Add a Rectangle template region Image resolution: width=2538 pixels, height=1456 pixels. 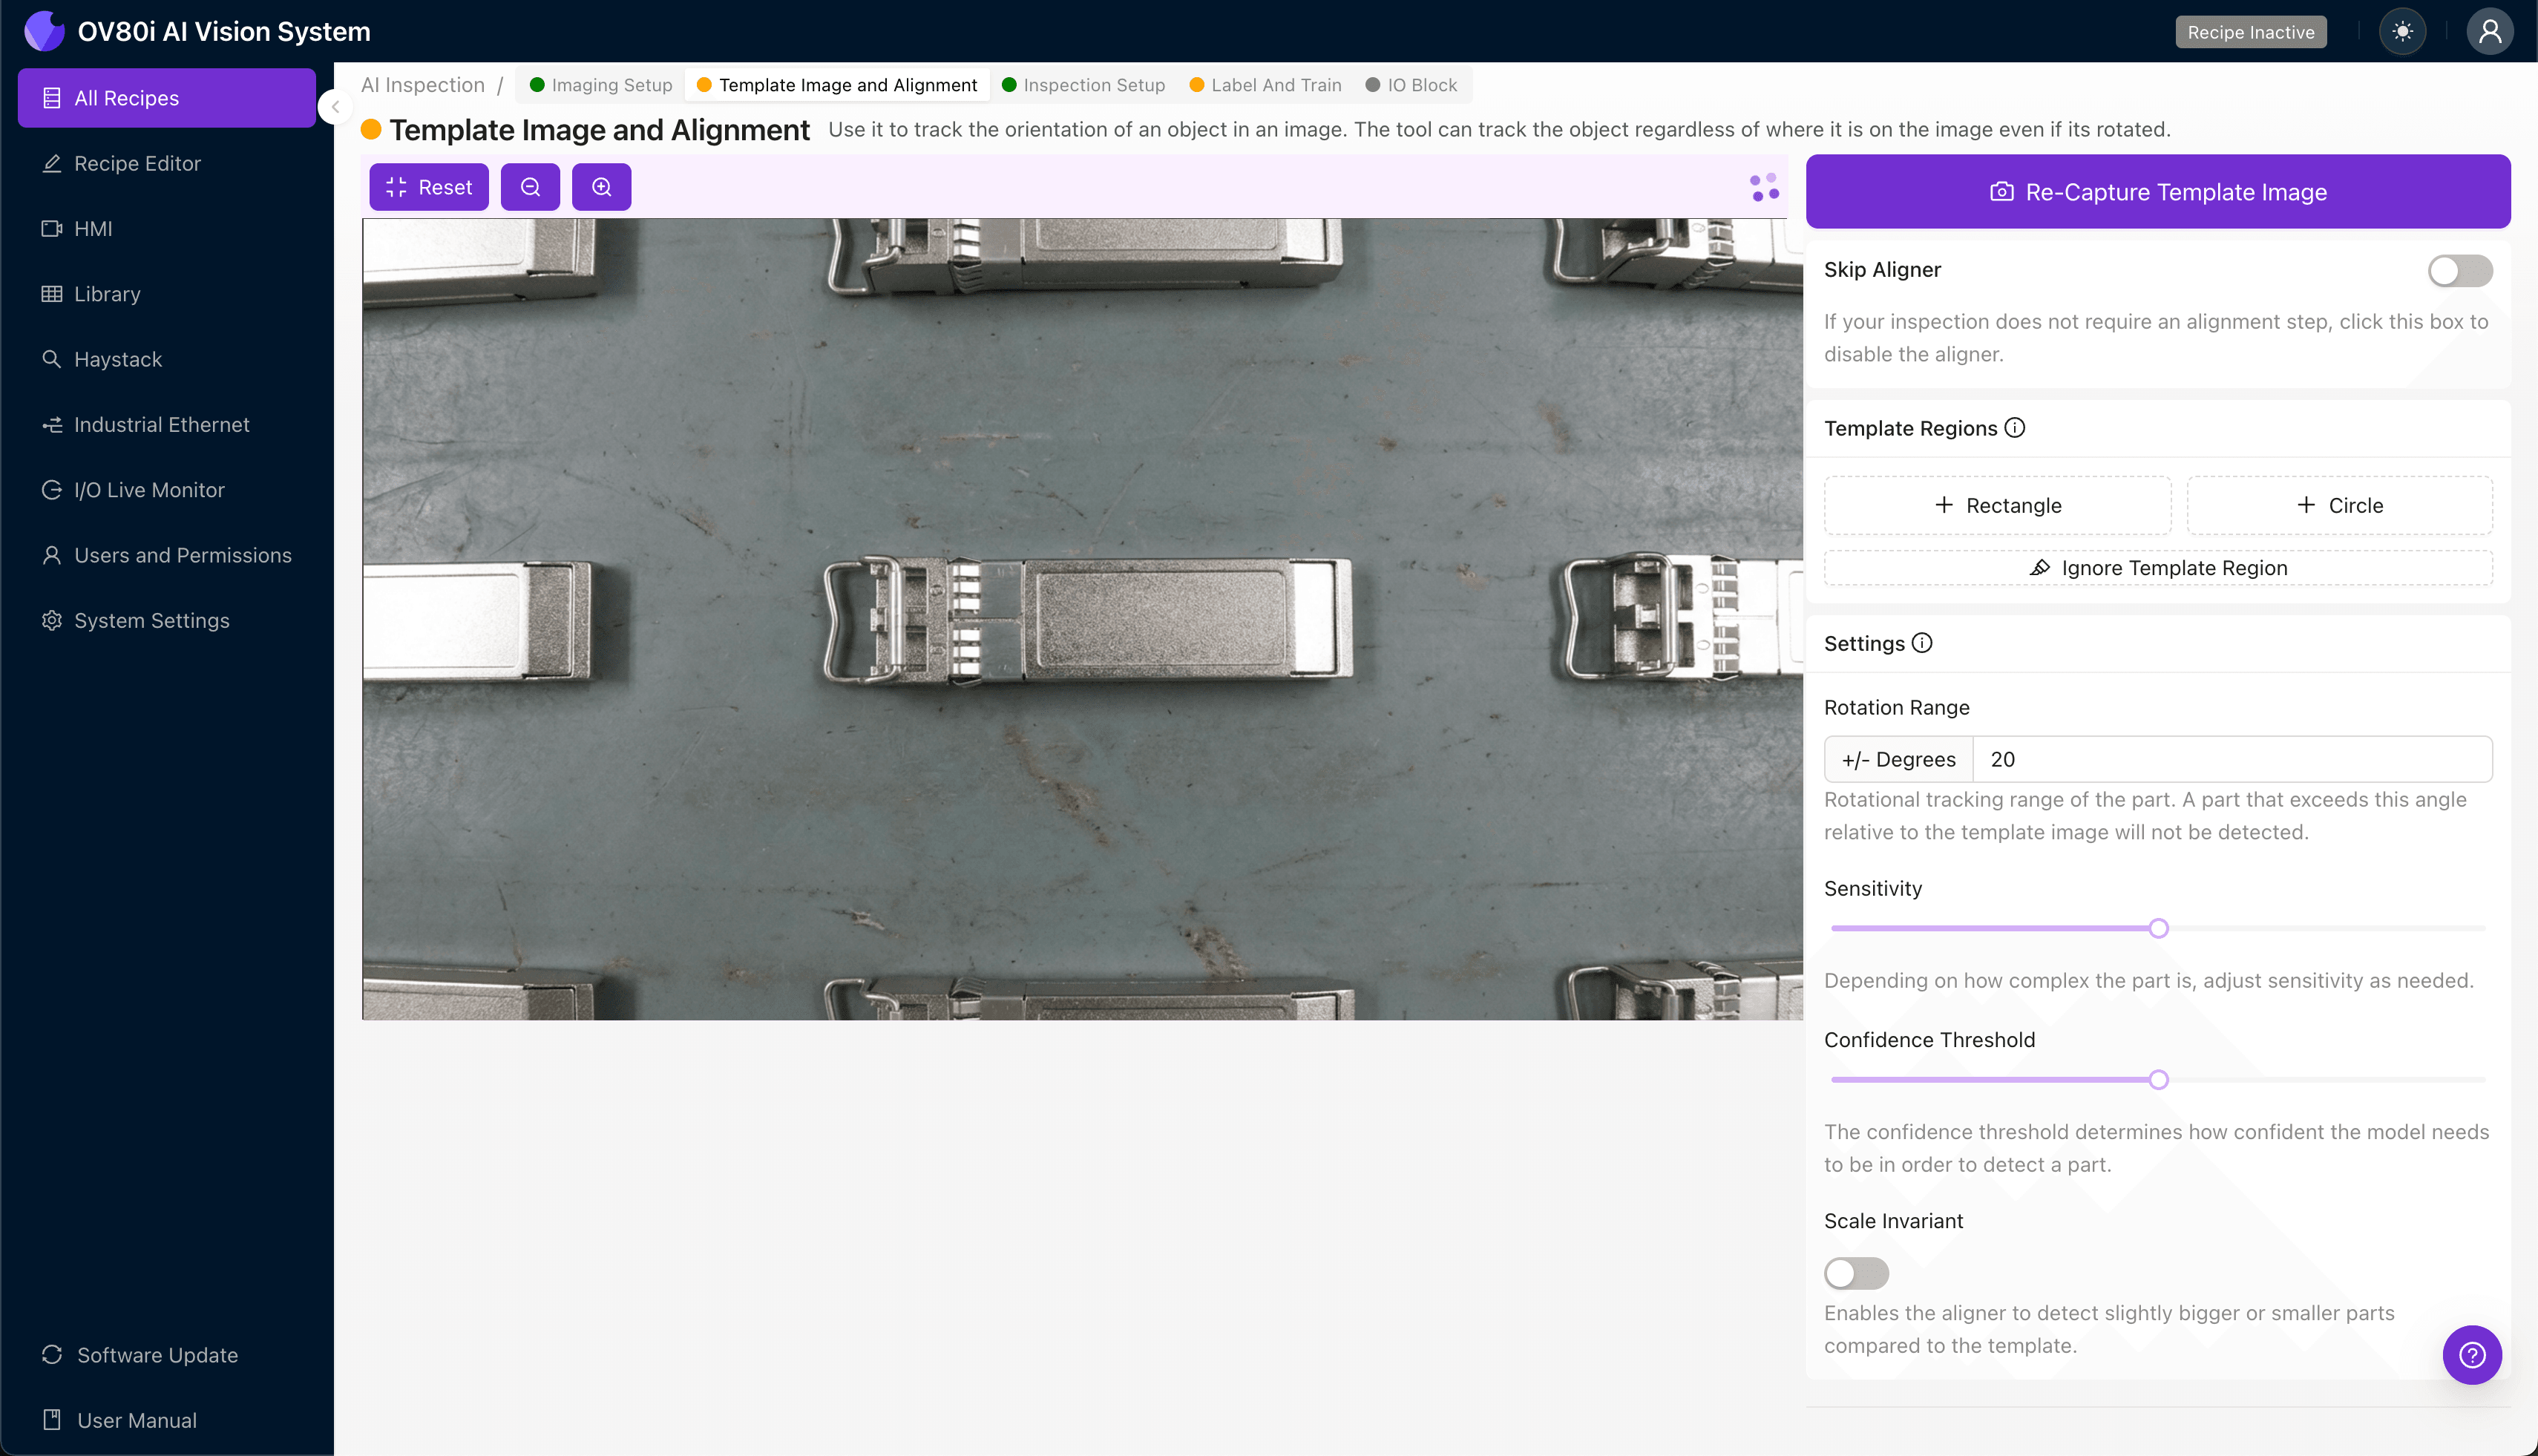click(x=1997, y=505)
